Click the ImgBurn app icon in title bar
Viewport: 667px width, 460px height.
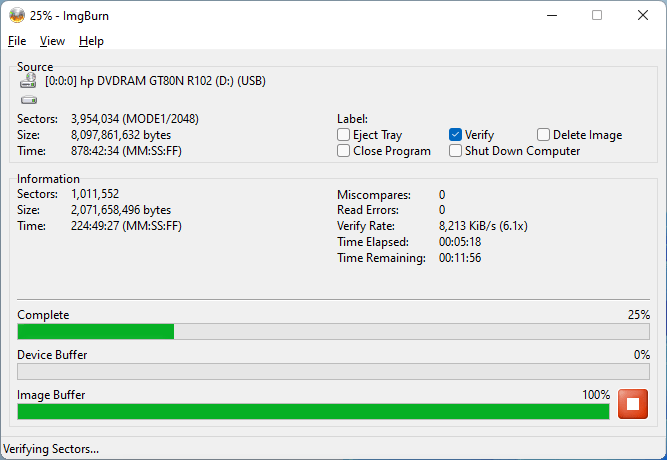point(17,15)
